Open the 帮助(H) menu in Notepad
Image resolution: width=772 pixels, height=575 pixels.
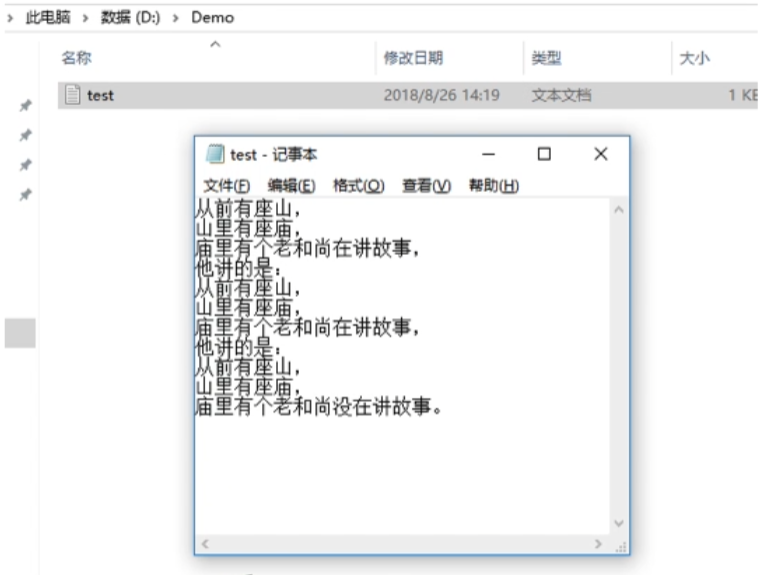[494, 186]
